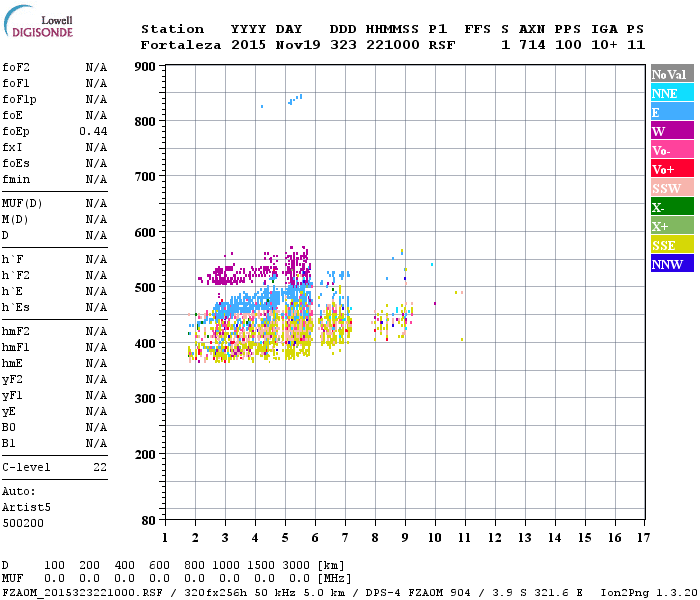
Task: Click the 3000 km distance value
Action: click(296, 566)
